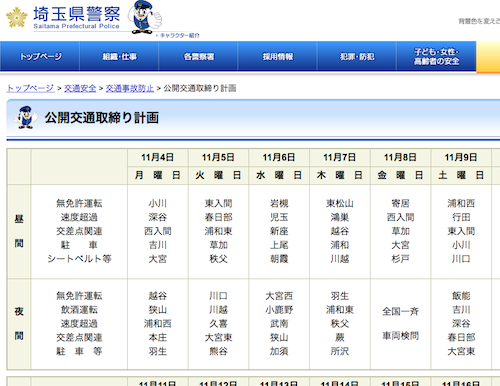Click 全国一斉 in the 11月8日 nighttime cell

pos(400,312)
